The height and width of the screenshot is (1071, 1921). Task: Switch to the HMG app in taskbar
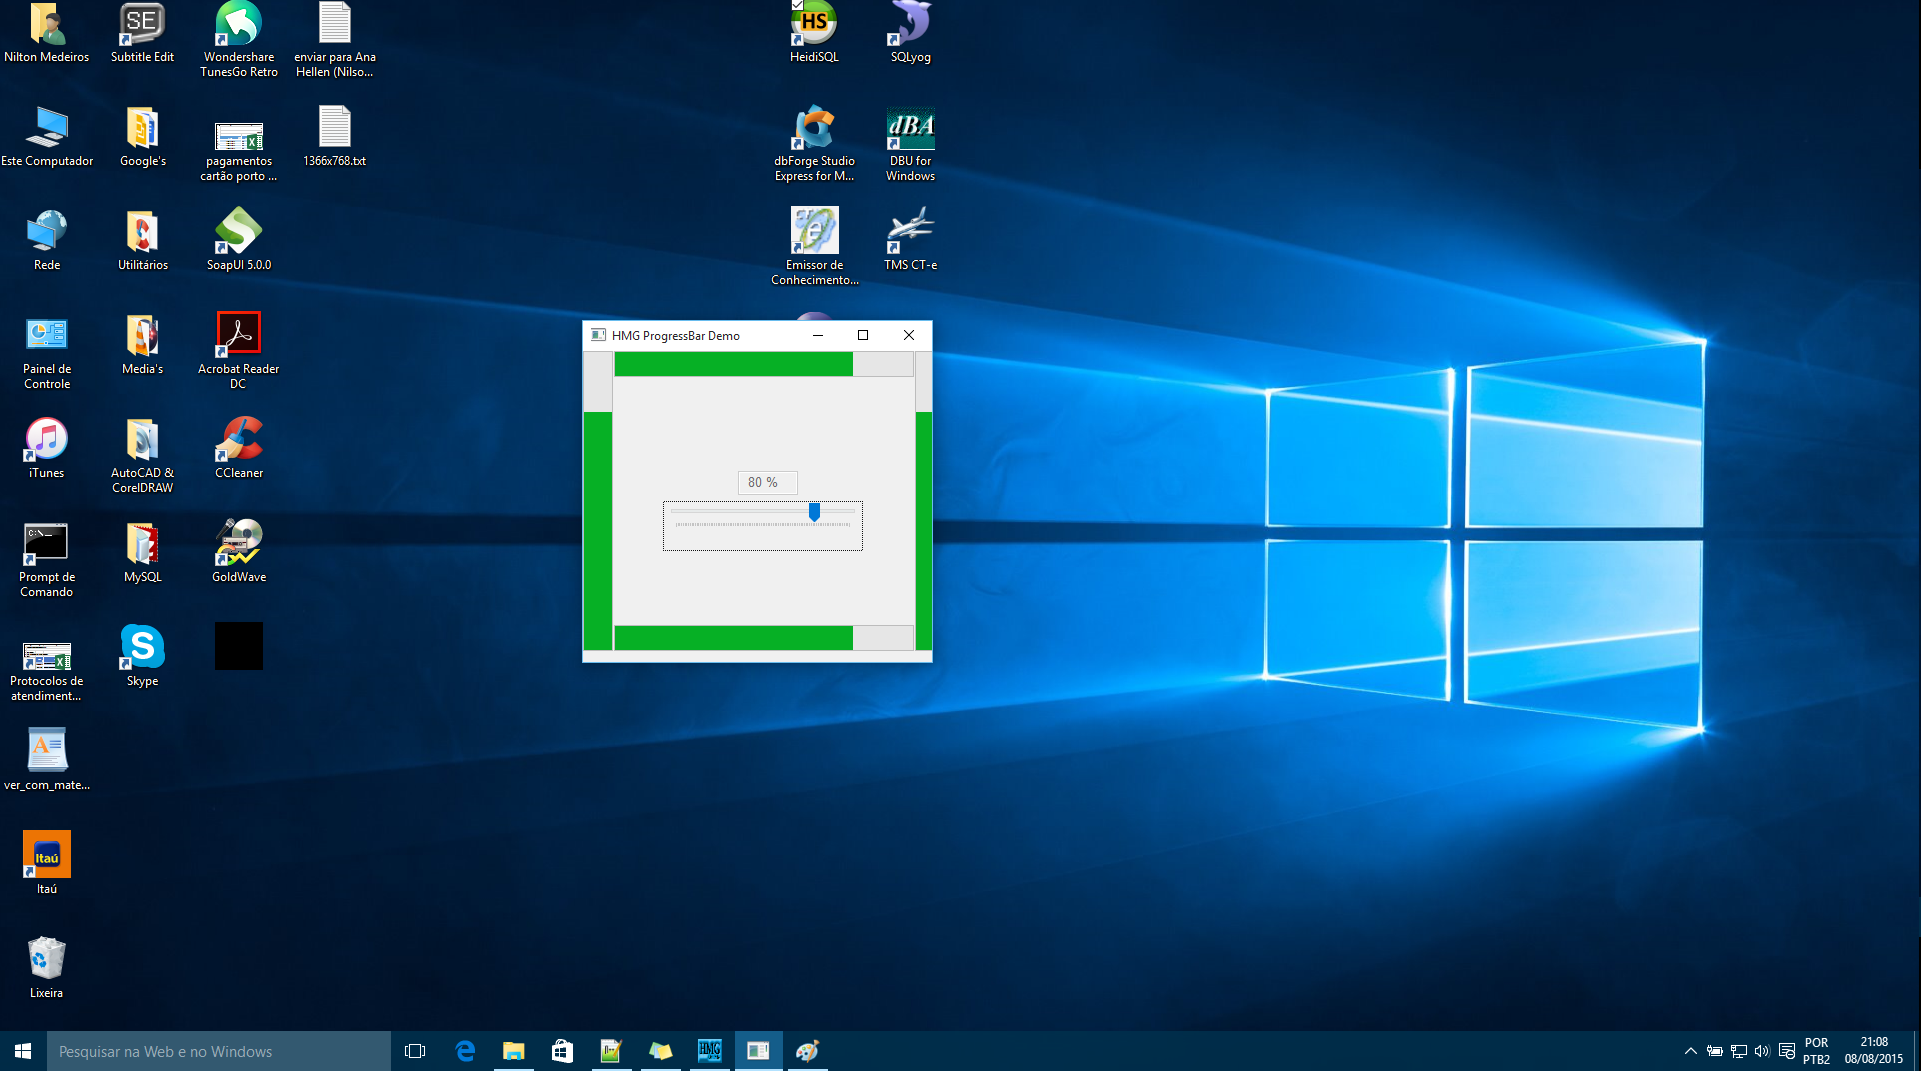pyautogui.click(x=709, y=1051)
